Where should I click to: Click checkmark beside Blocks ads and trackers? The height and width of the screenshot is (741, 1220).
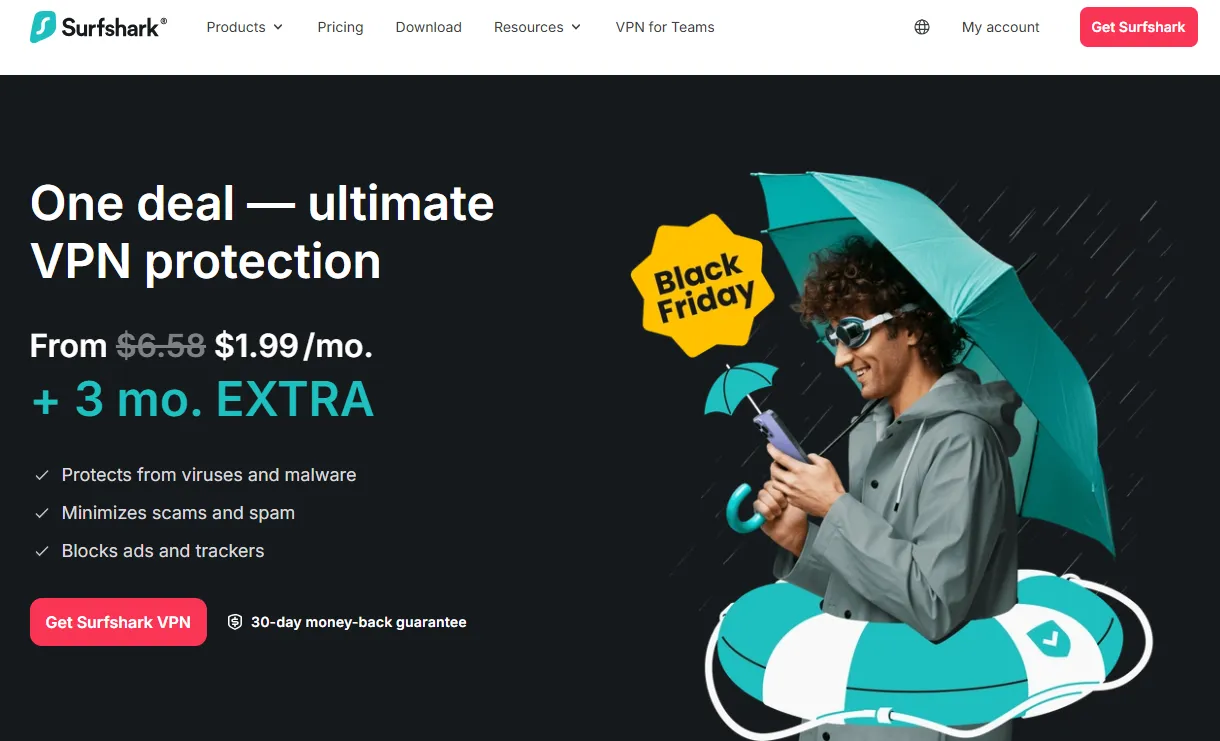[x=42, y=551]
